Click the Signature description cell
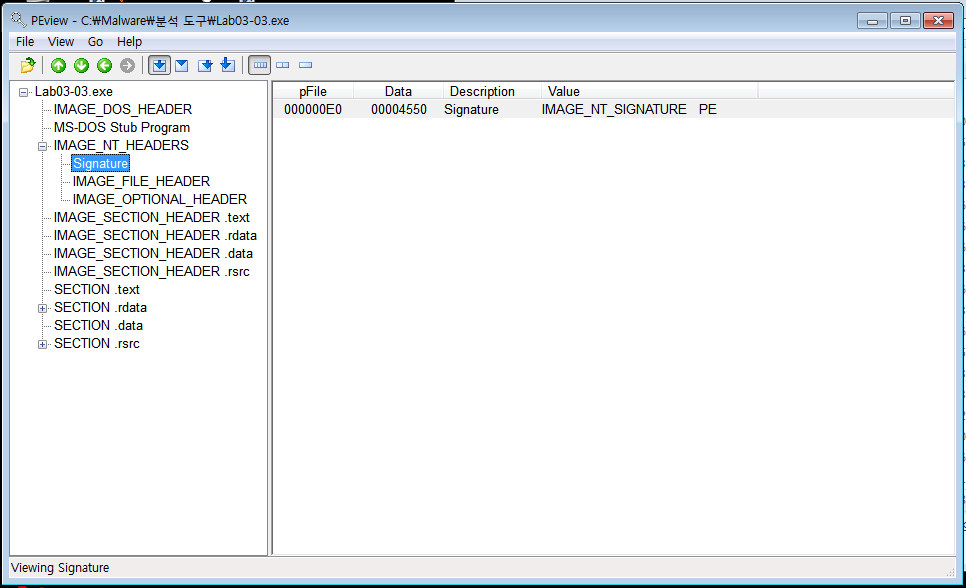 tap(471, 110)
